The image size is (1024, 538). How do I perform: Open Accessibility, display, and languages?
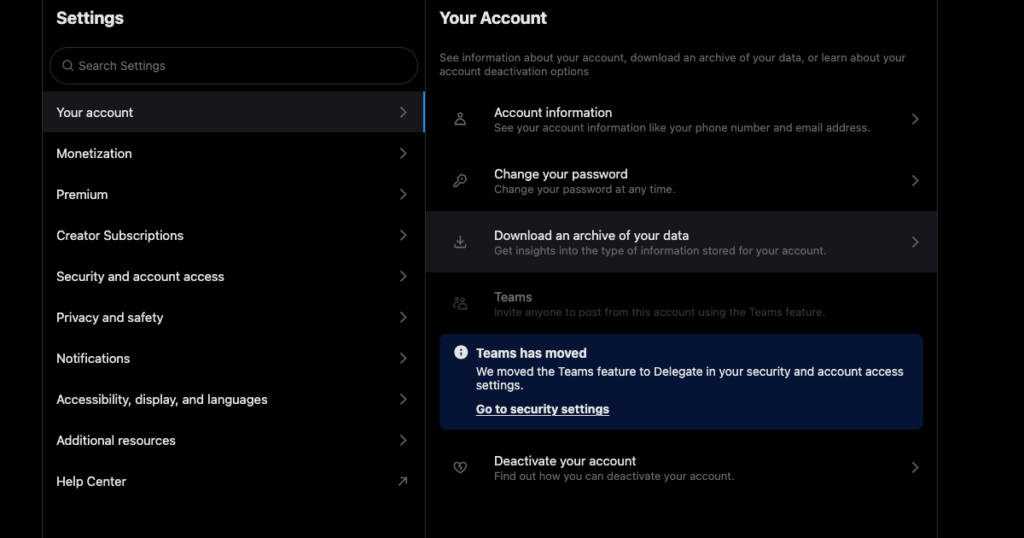234,400
